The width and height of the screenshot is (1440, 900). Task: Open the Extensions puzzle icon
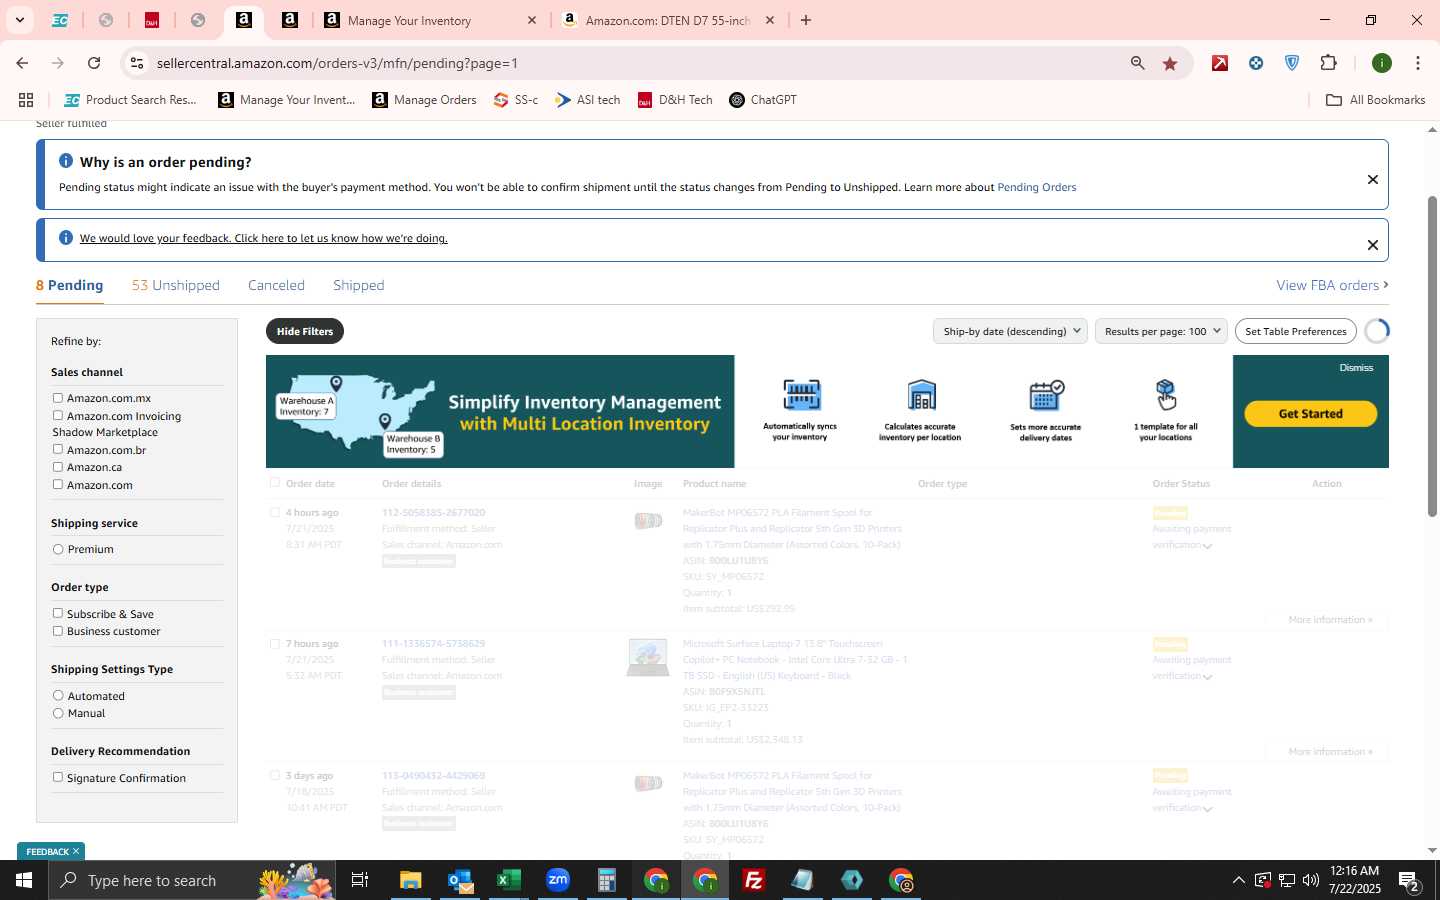coord(1328,63)
